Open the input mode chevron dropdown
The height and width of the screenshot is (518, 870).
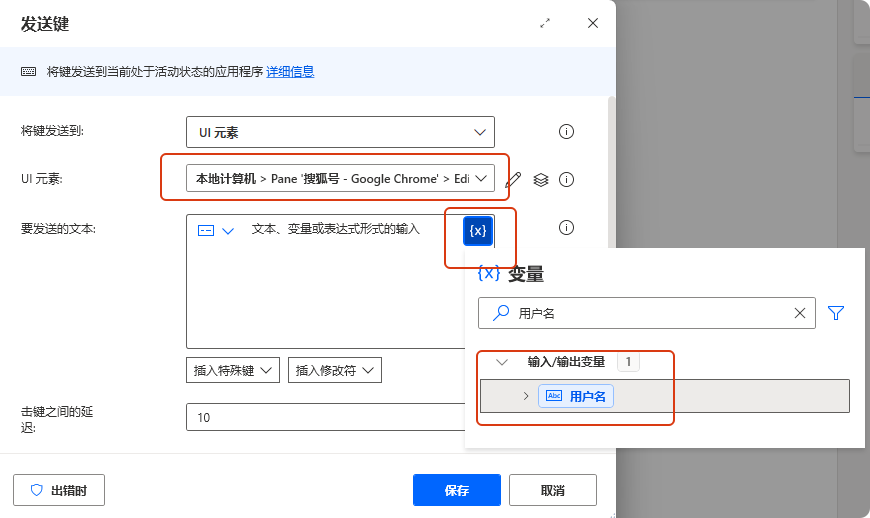[x=228, y=231]
